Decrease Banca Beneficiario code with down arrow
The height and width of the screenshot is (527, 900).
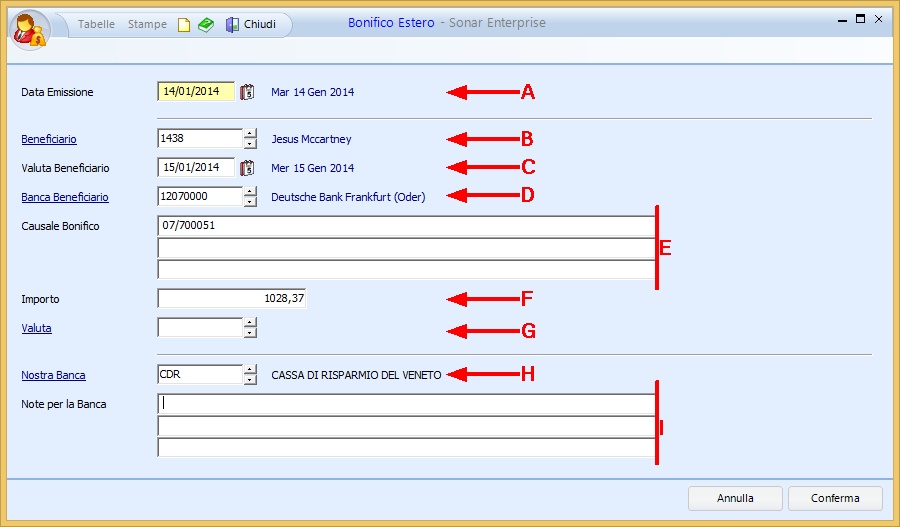point(250,202)
